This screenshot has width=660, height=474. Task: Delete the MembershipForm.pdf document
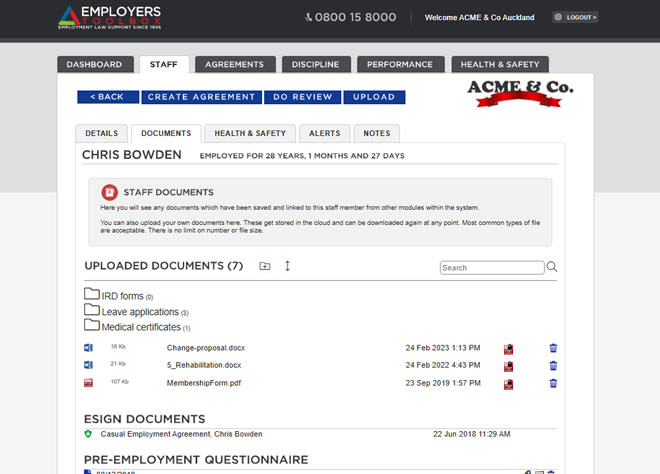click(553, 383)
